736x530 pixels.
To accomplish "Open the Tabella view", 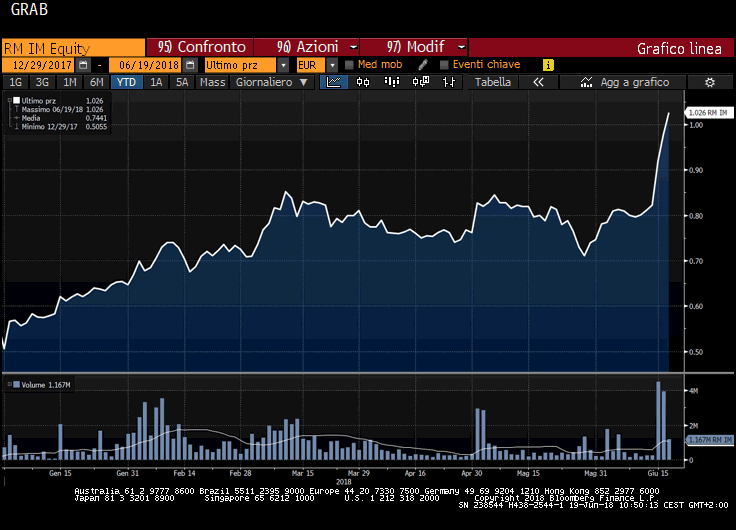I will (492, 82).
